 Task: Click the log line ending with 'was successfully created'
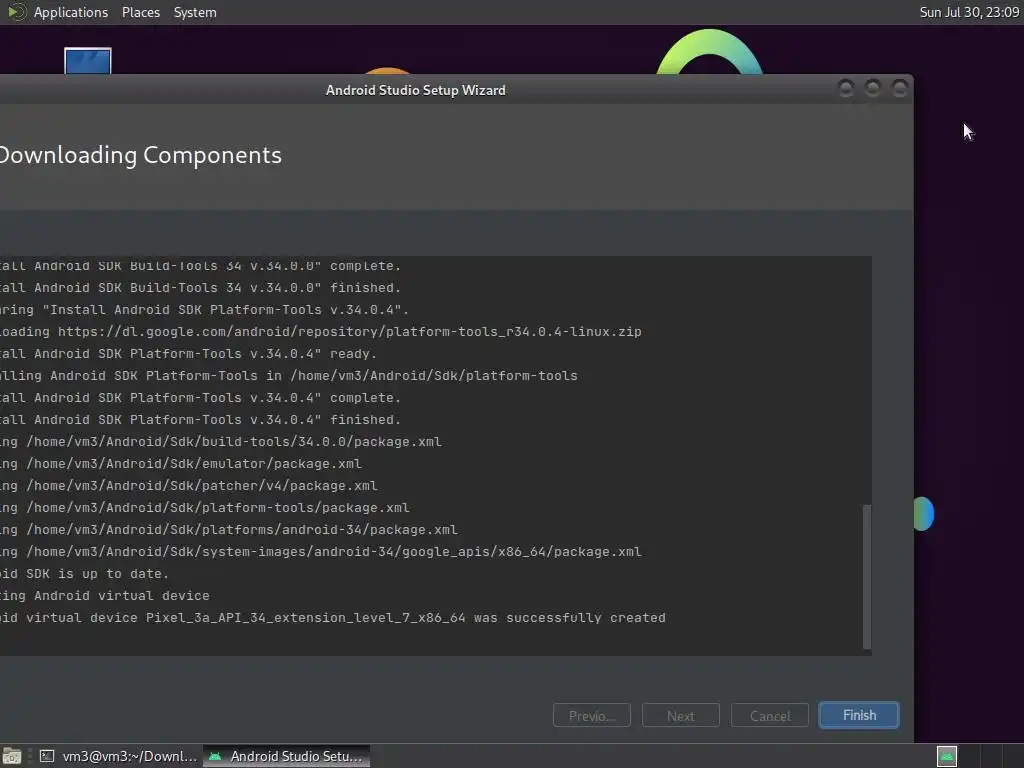(332, 618)
